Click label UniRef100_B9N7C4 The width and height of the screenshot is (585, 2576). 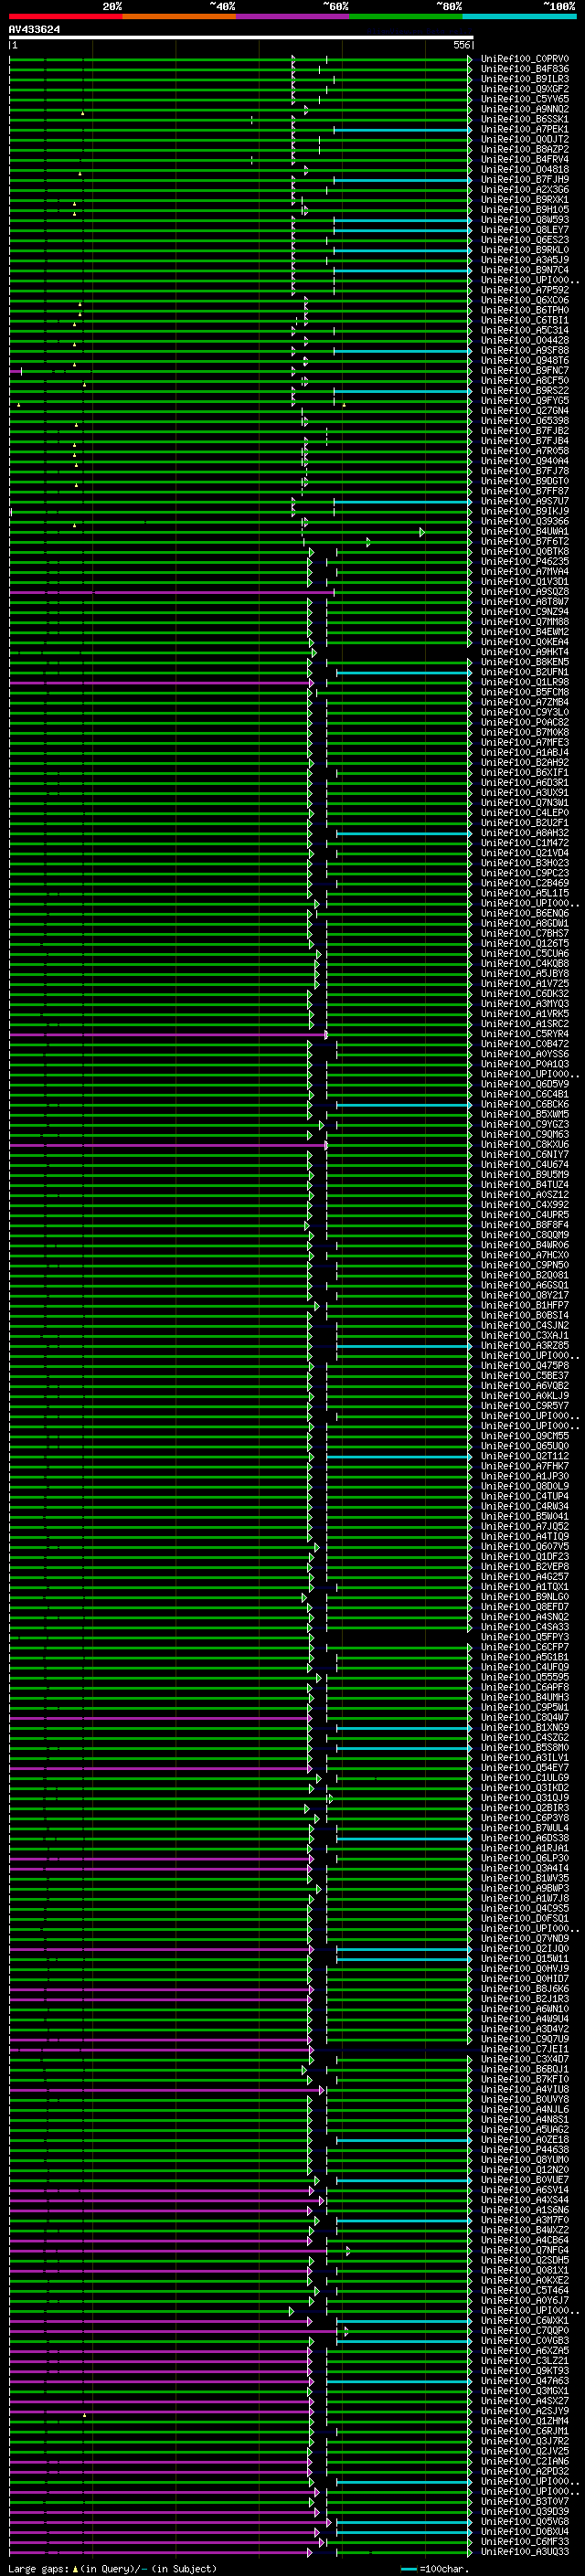point(525,270)
